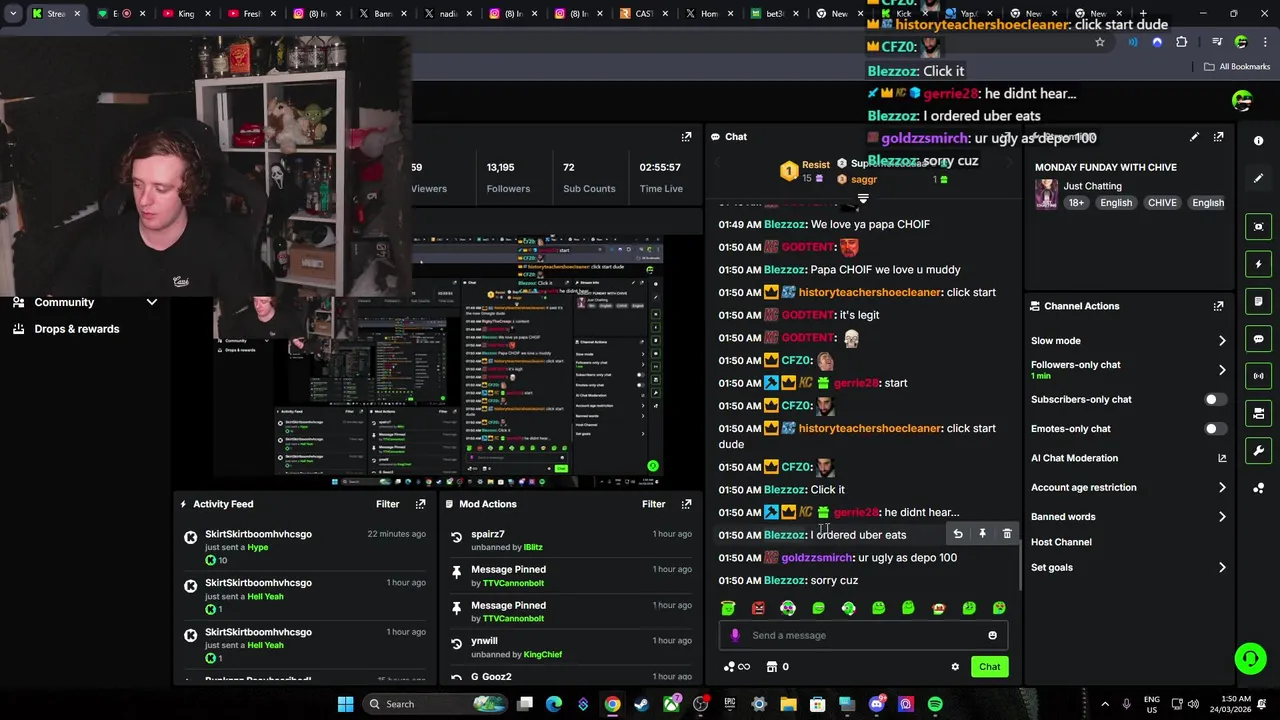Expand Banned words settings
The height and width of the screenshot is (720, 1280).
(1222, 517)
